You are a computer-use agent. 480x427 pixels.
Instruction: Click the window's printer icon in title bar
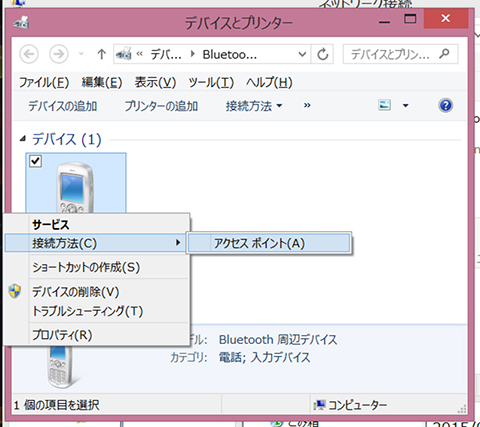(22, 23)
